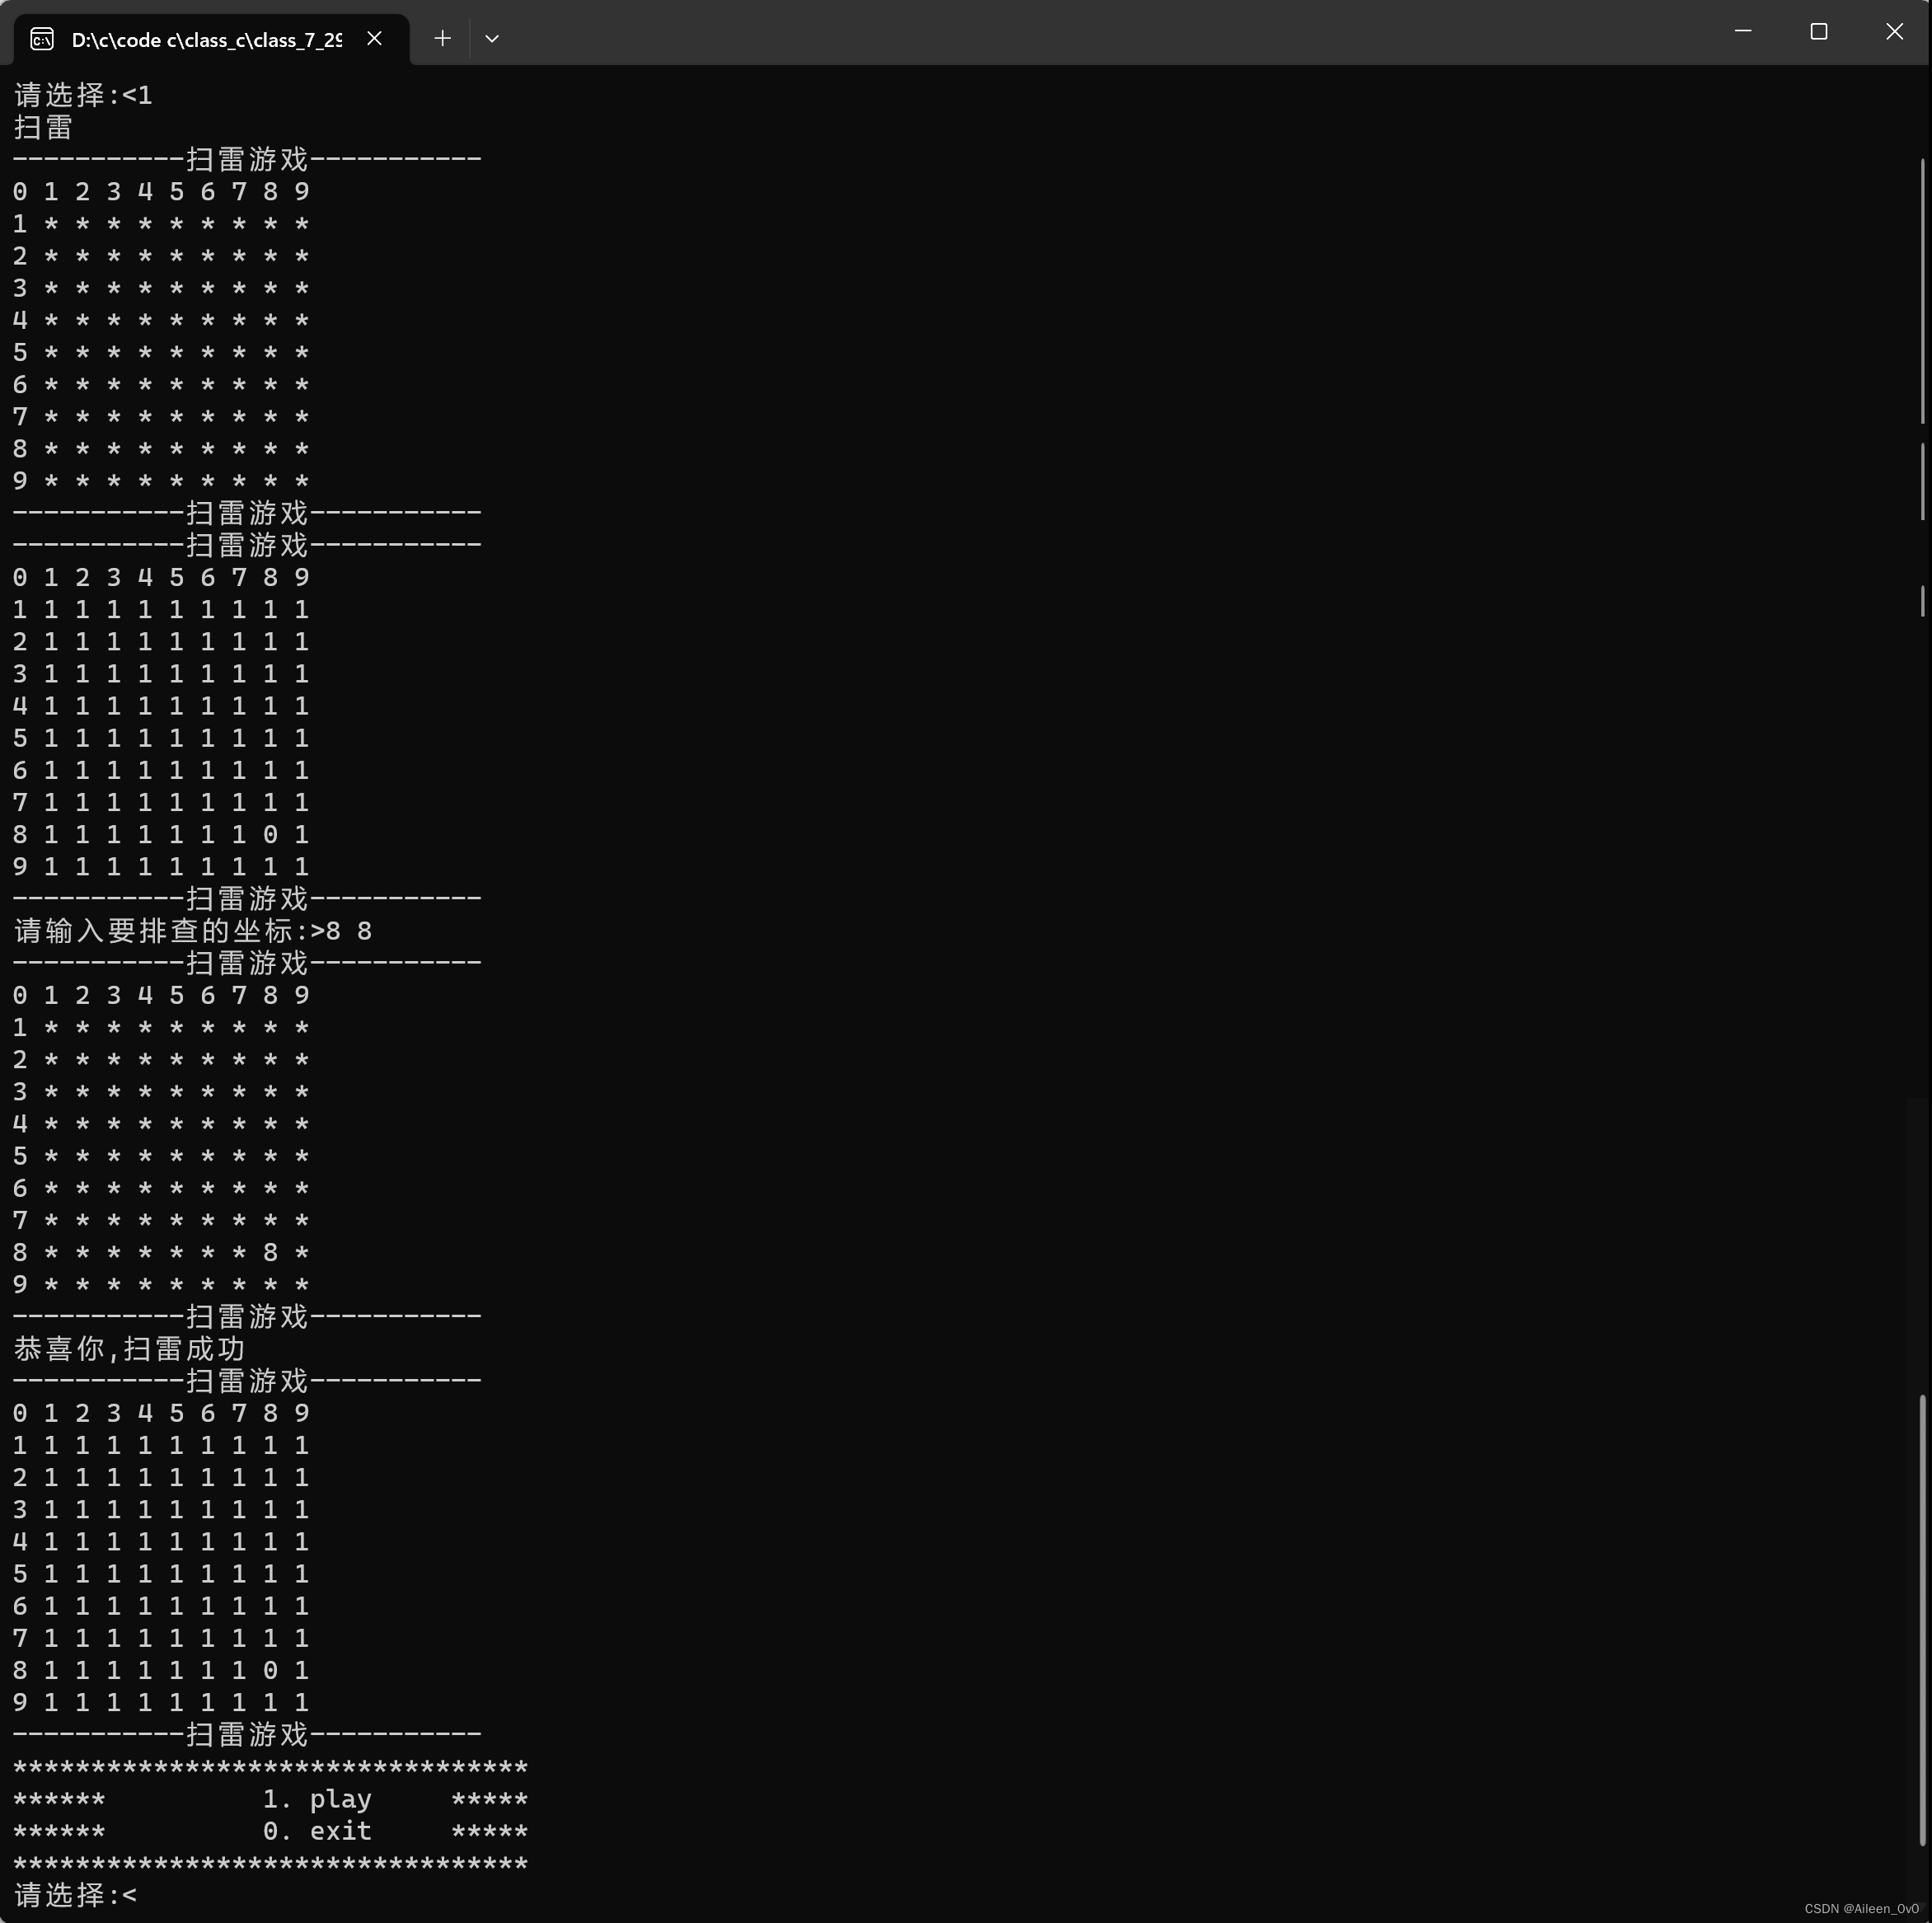The image size is (1932, 1923).
Task: Click the 恭喜你,扫雷成功 message line
Action: point(129,1348)
